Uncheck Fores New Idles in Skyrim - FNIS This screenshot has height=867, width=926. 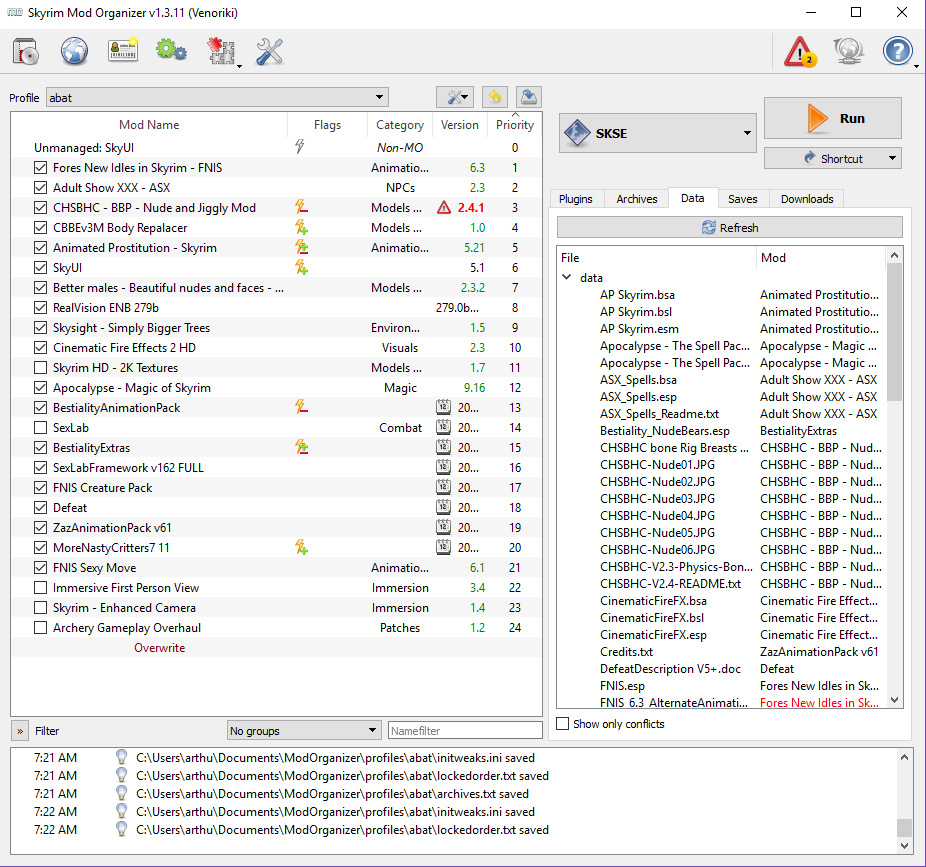pos(40,168)
